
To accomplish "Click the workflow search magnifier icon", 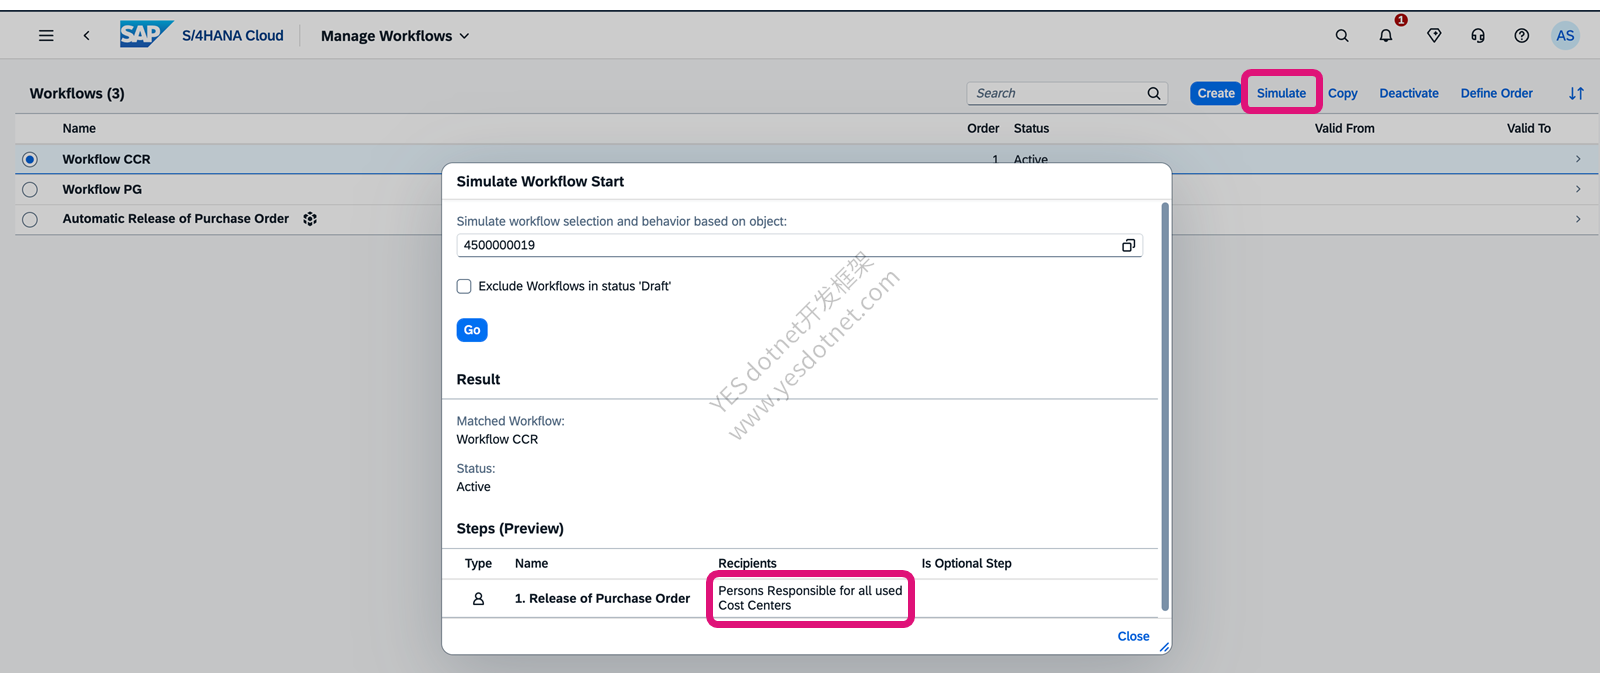I will [x=1154, y=93].
